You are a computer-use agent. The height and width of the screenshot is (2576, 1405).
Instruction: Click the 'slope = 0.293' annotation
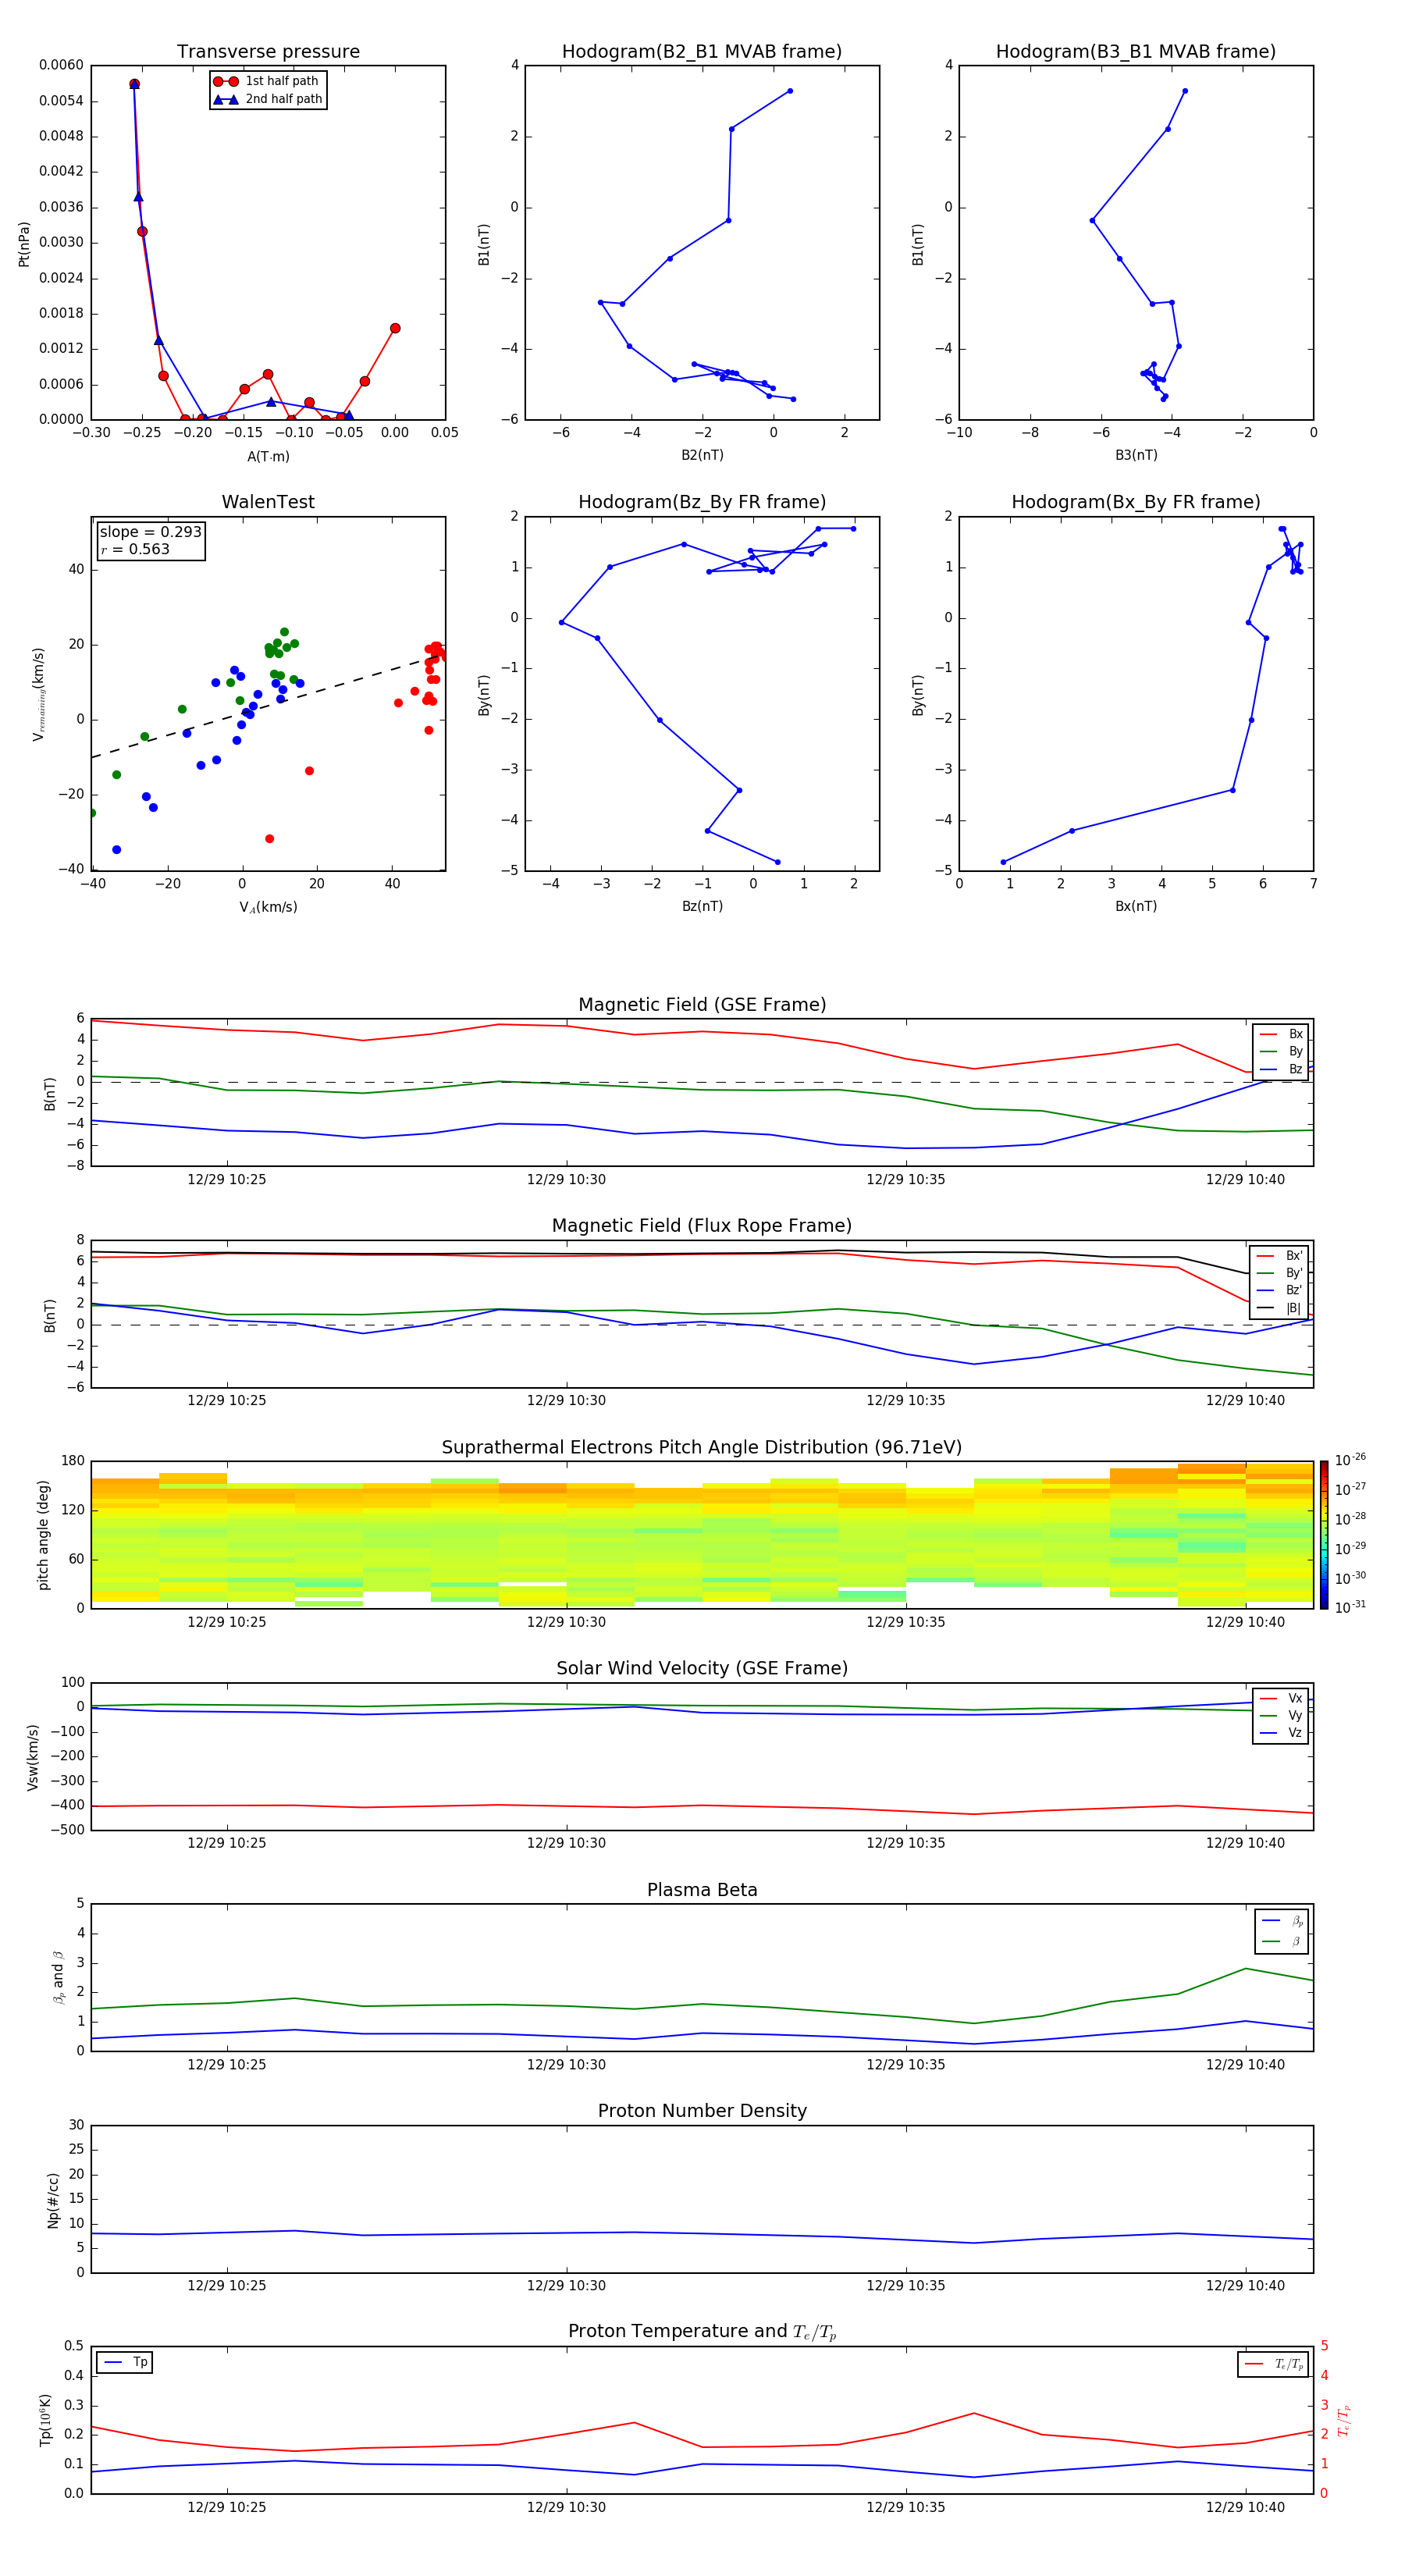[x=150, y=532]
